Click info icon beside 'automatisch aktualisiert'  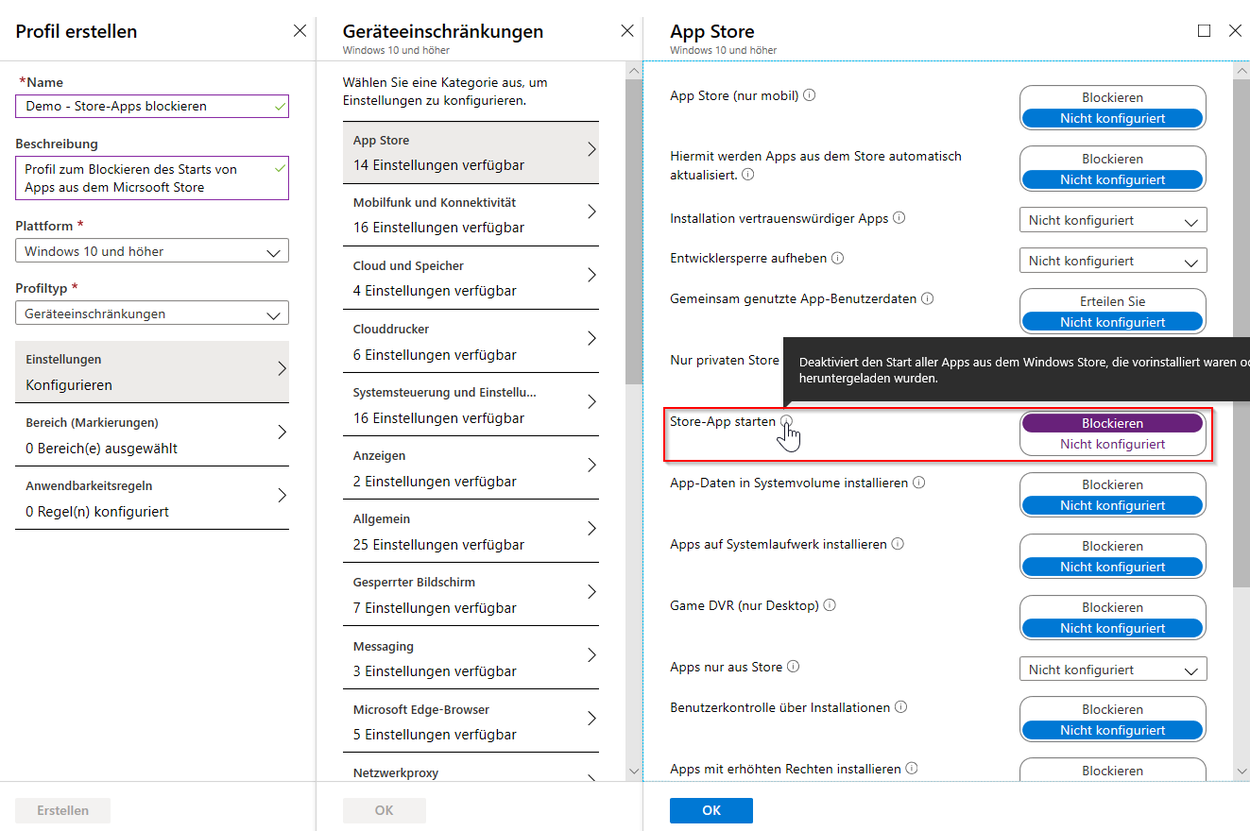pos(748,174)
